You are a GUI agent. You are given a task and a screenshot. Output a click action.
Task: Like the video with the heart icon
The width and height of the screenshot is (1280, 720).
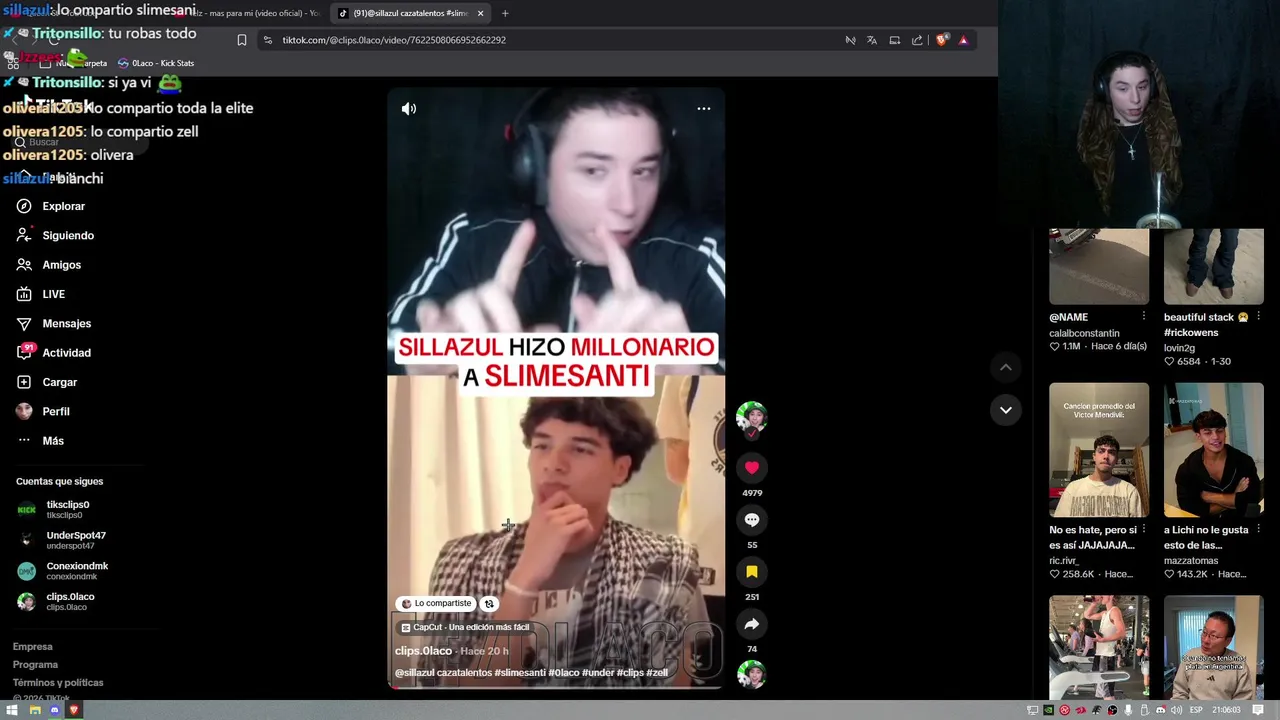pyautogui.click(x=752, y=467)
